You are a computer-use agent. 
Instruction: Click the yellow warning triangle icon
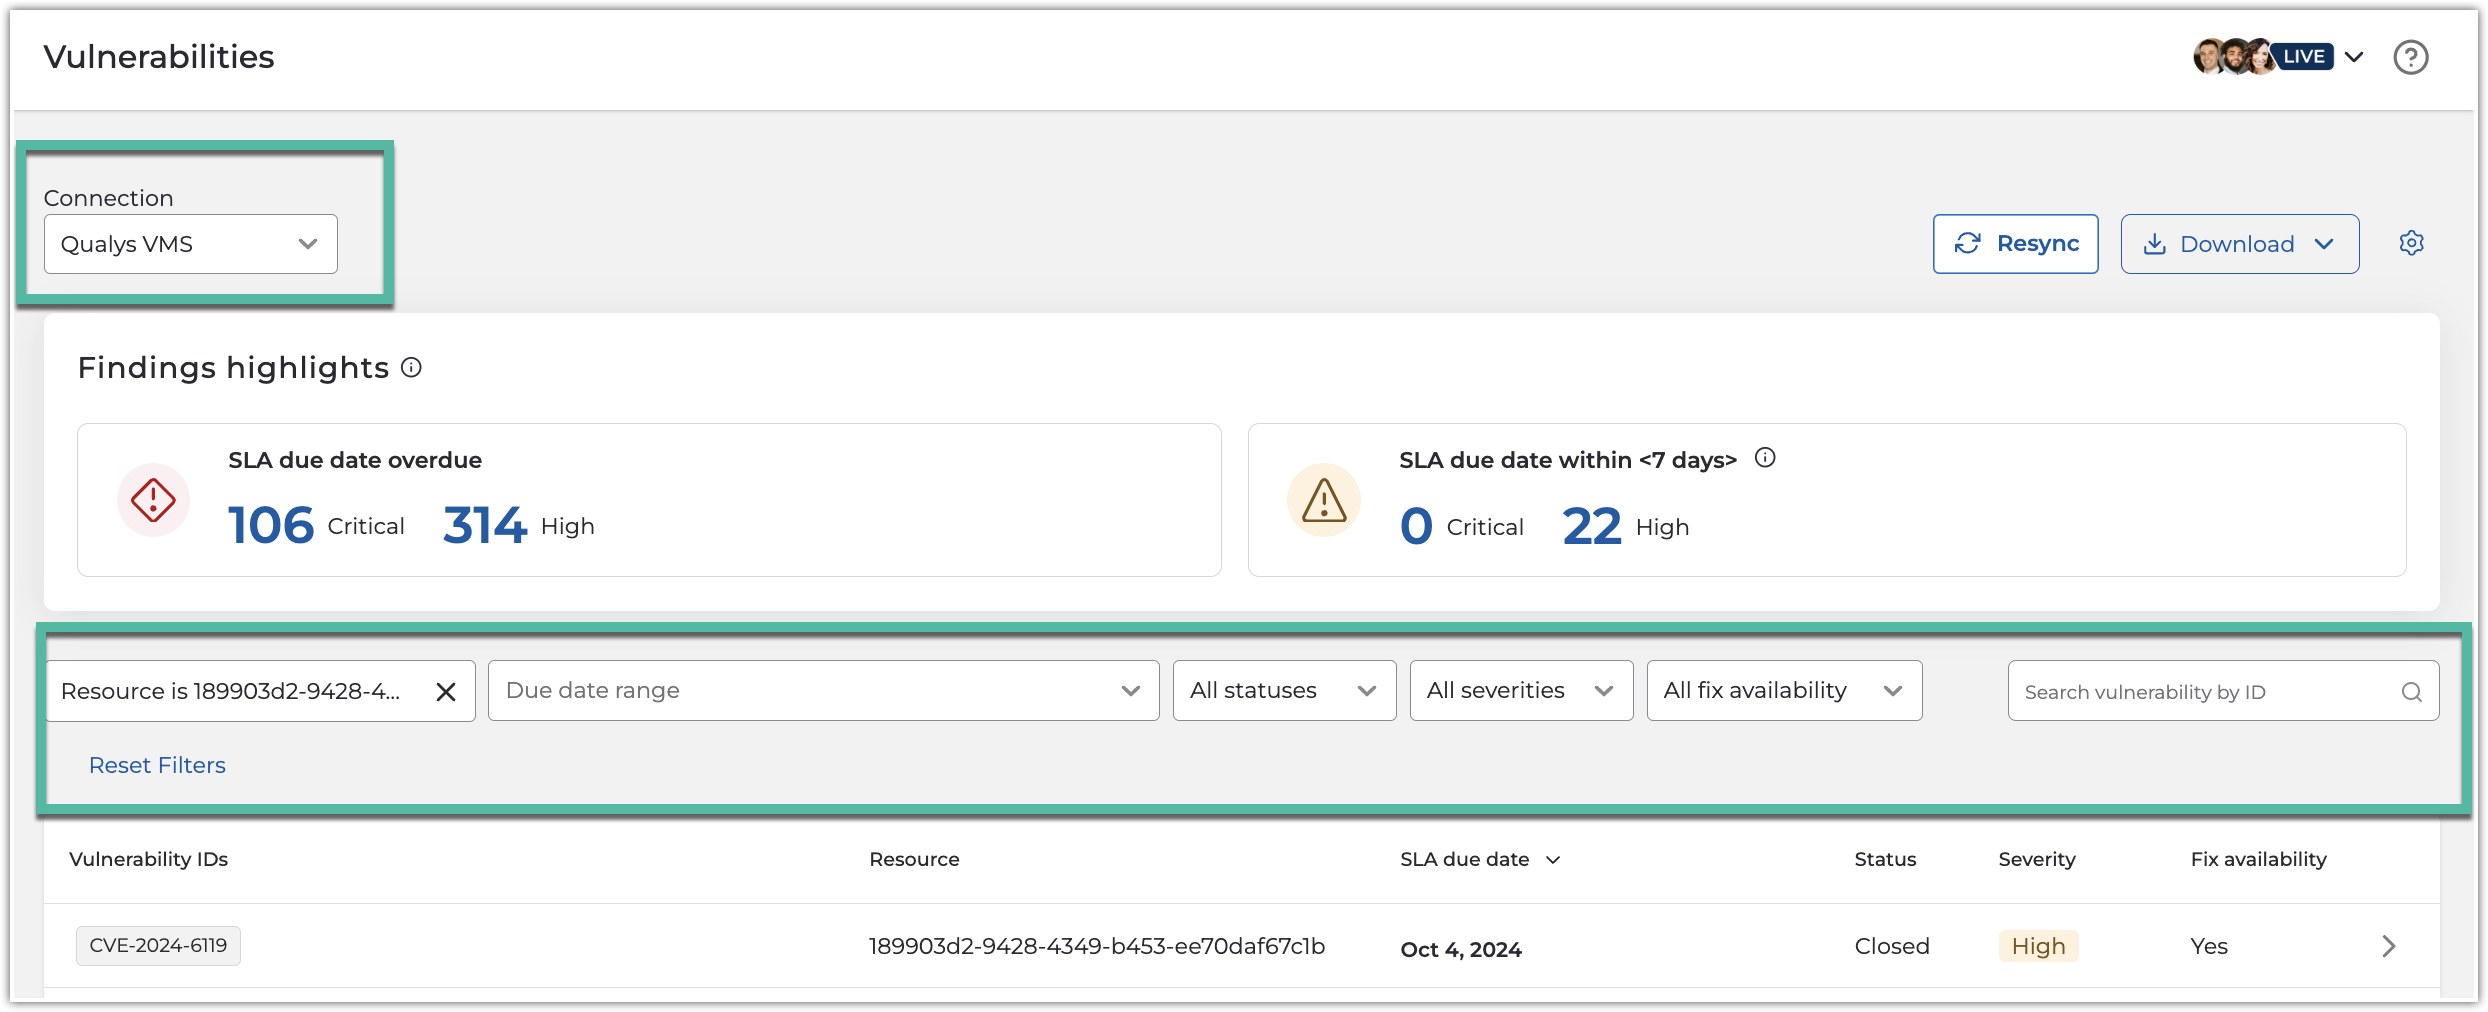coord(1322,500)
